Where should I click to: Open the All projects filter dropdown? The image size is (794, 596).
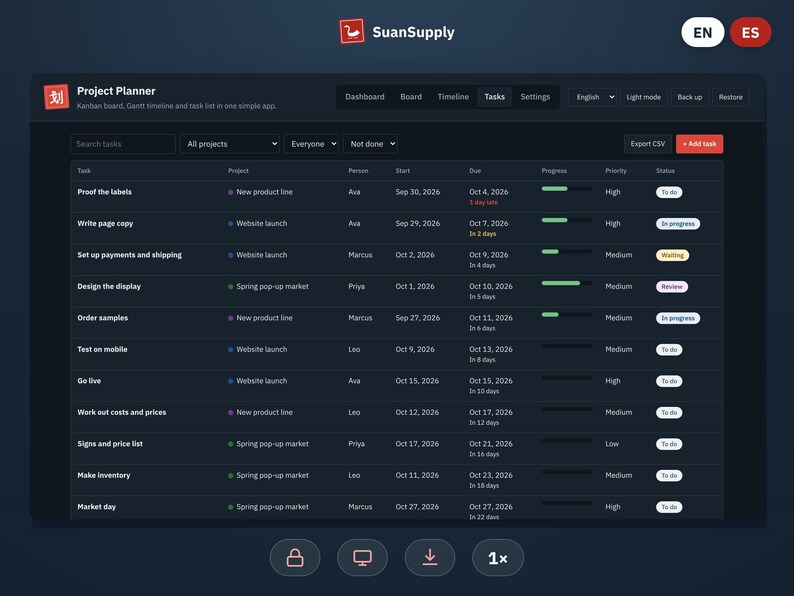coord(230,144)
